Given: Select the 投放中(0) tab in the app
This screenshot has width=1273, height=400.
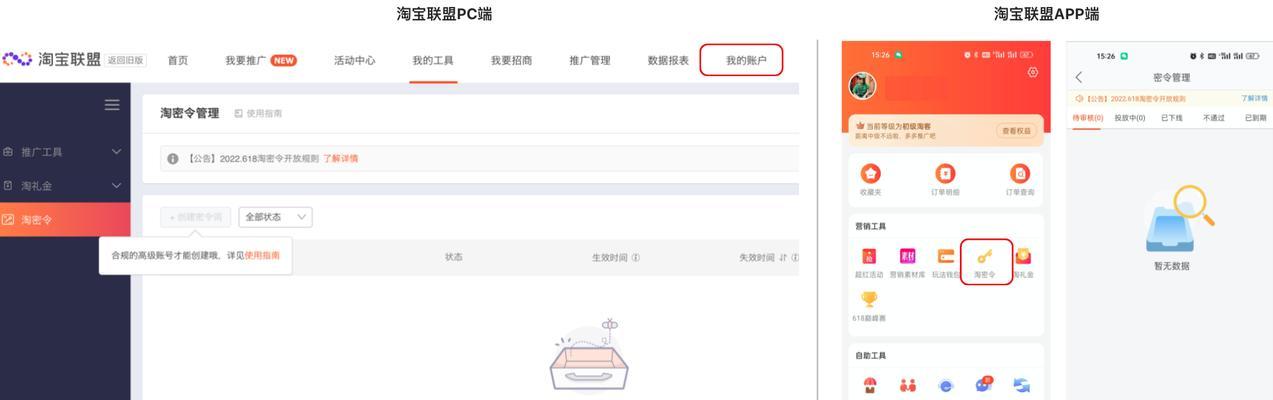Looking at the screenshot, I should (x=1129, y=118).
